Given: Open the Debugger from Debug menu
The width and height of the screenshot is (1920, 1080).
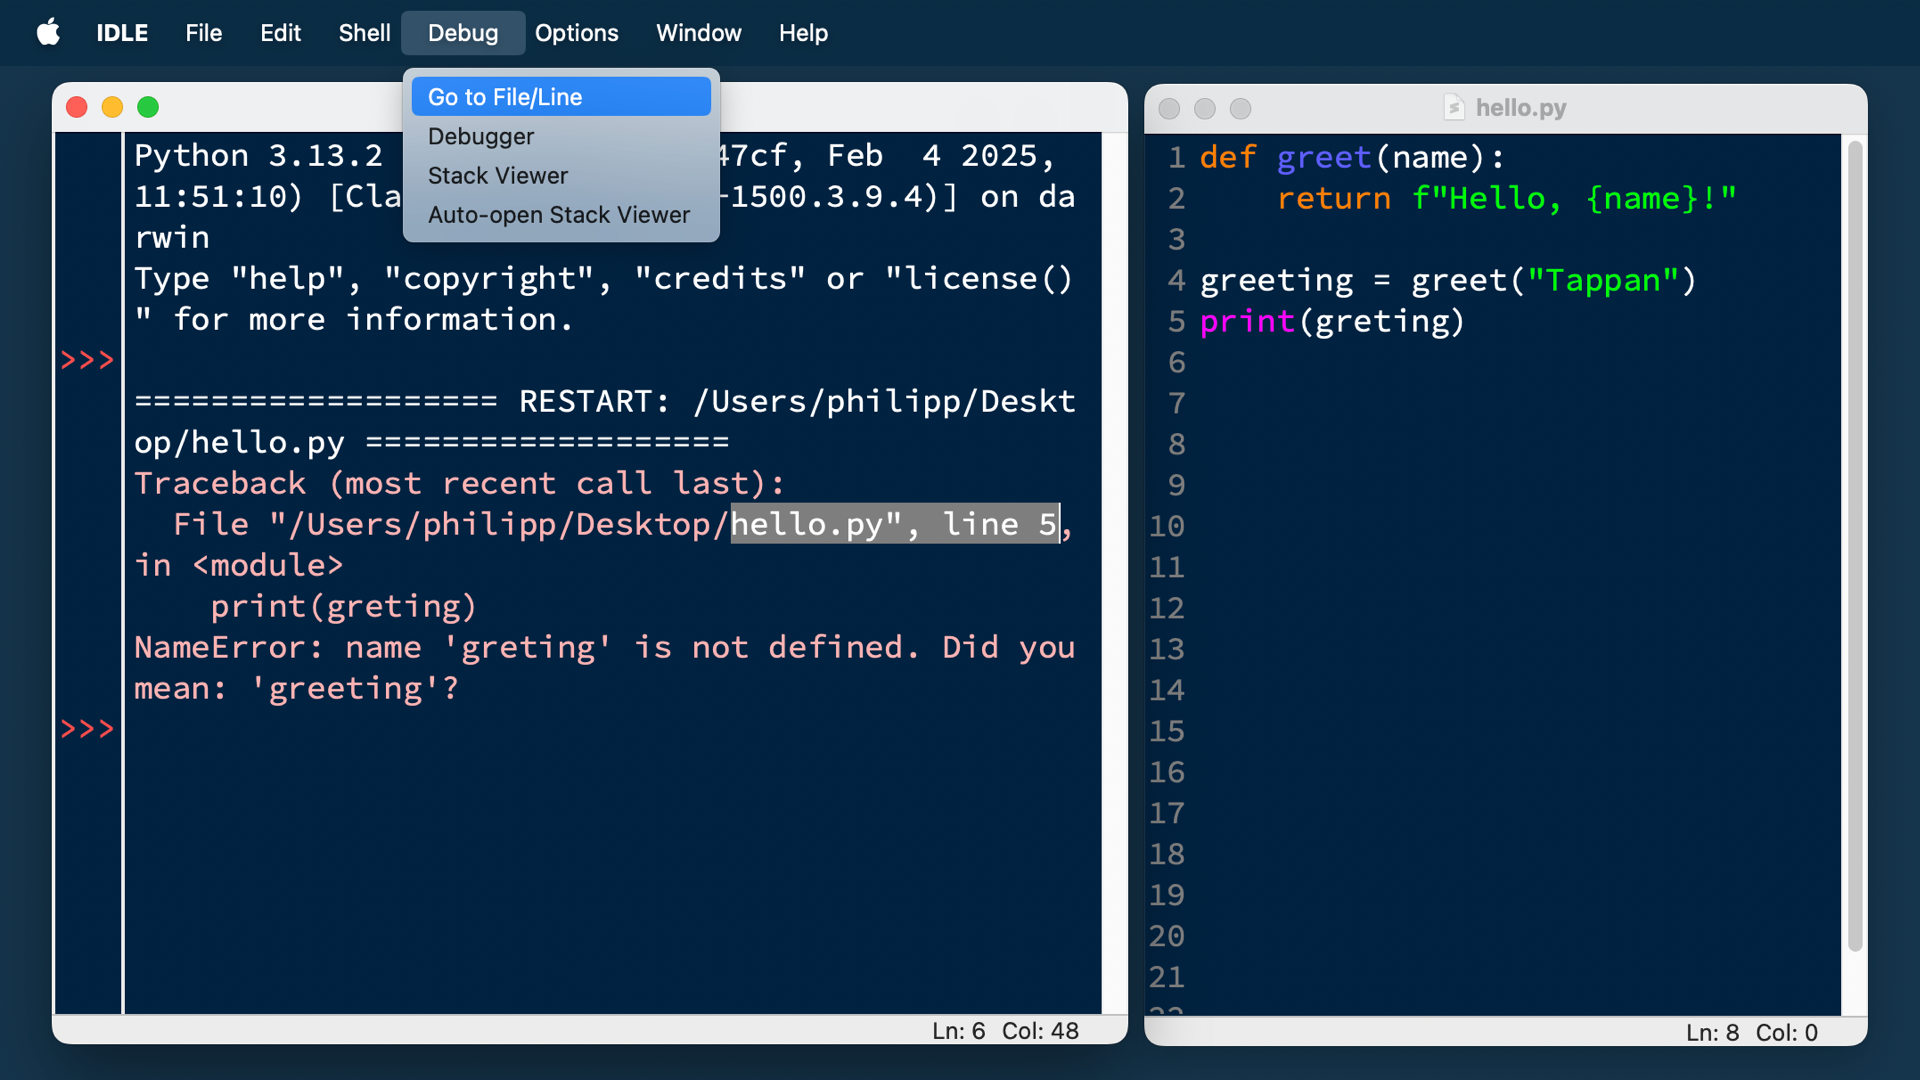Looking at the screenshot, I should coord(481,136).
